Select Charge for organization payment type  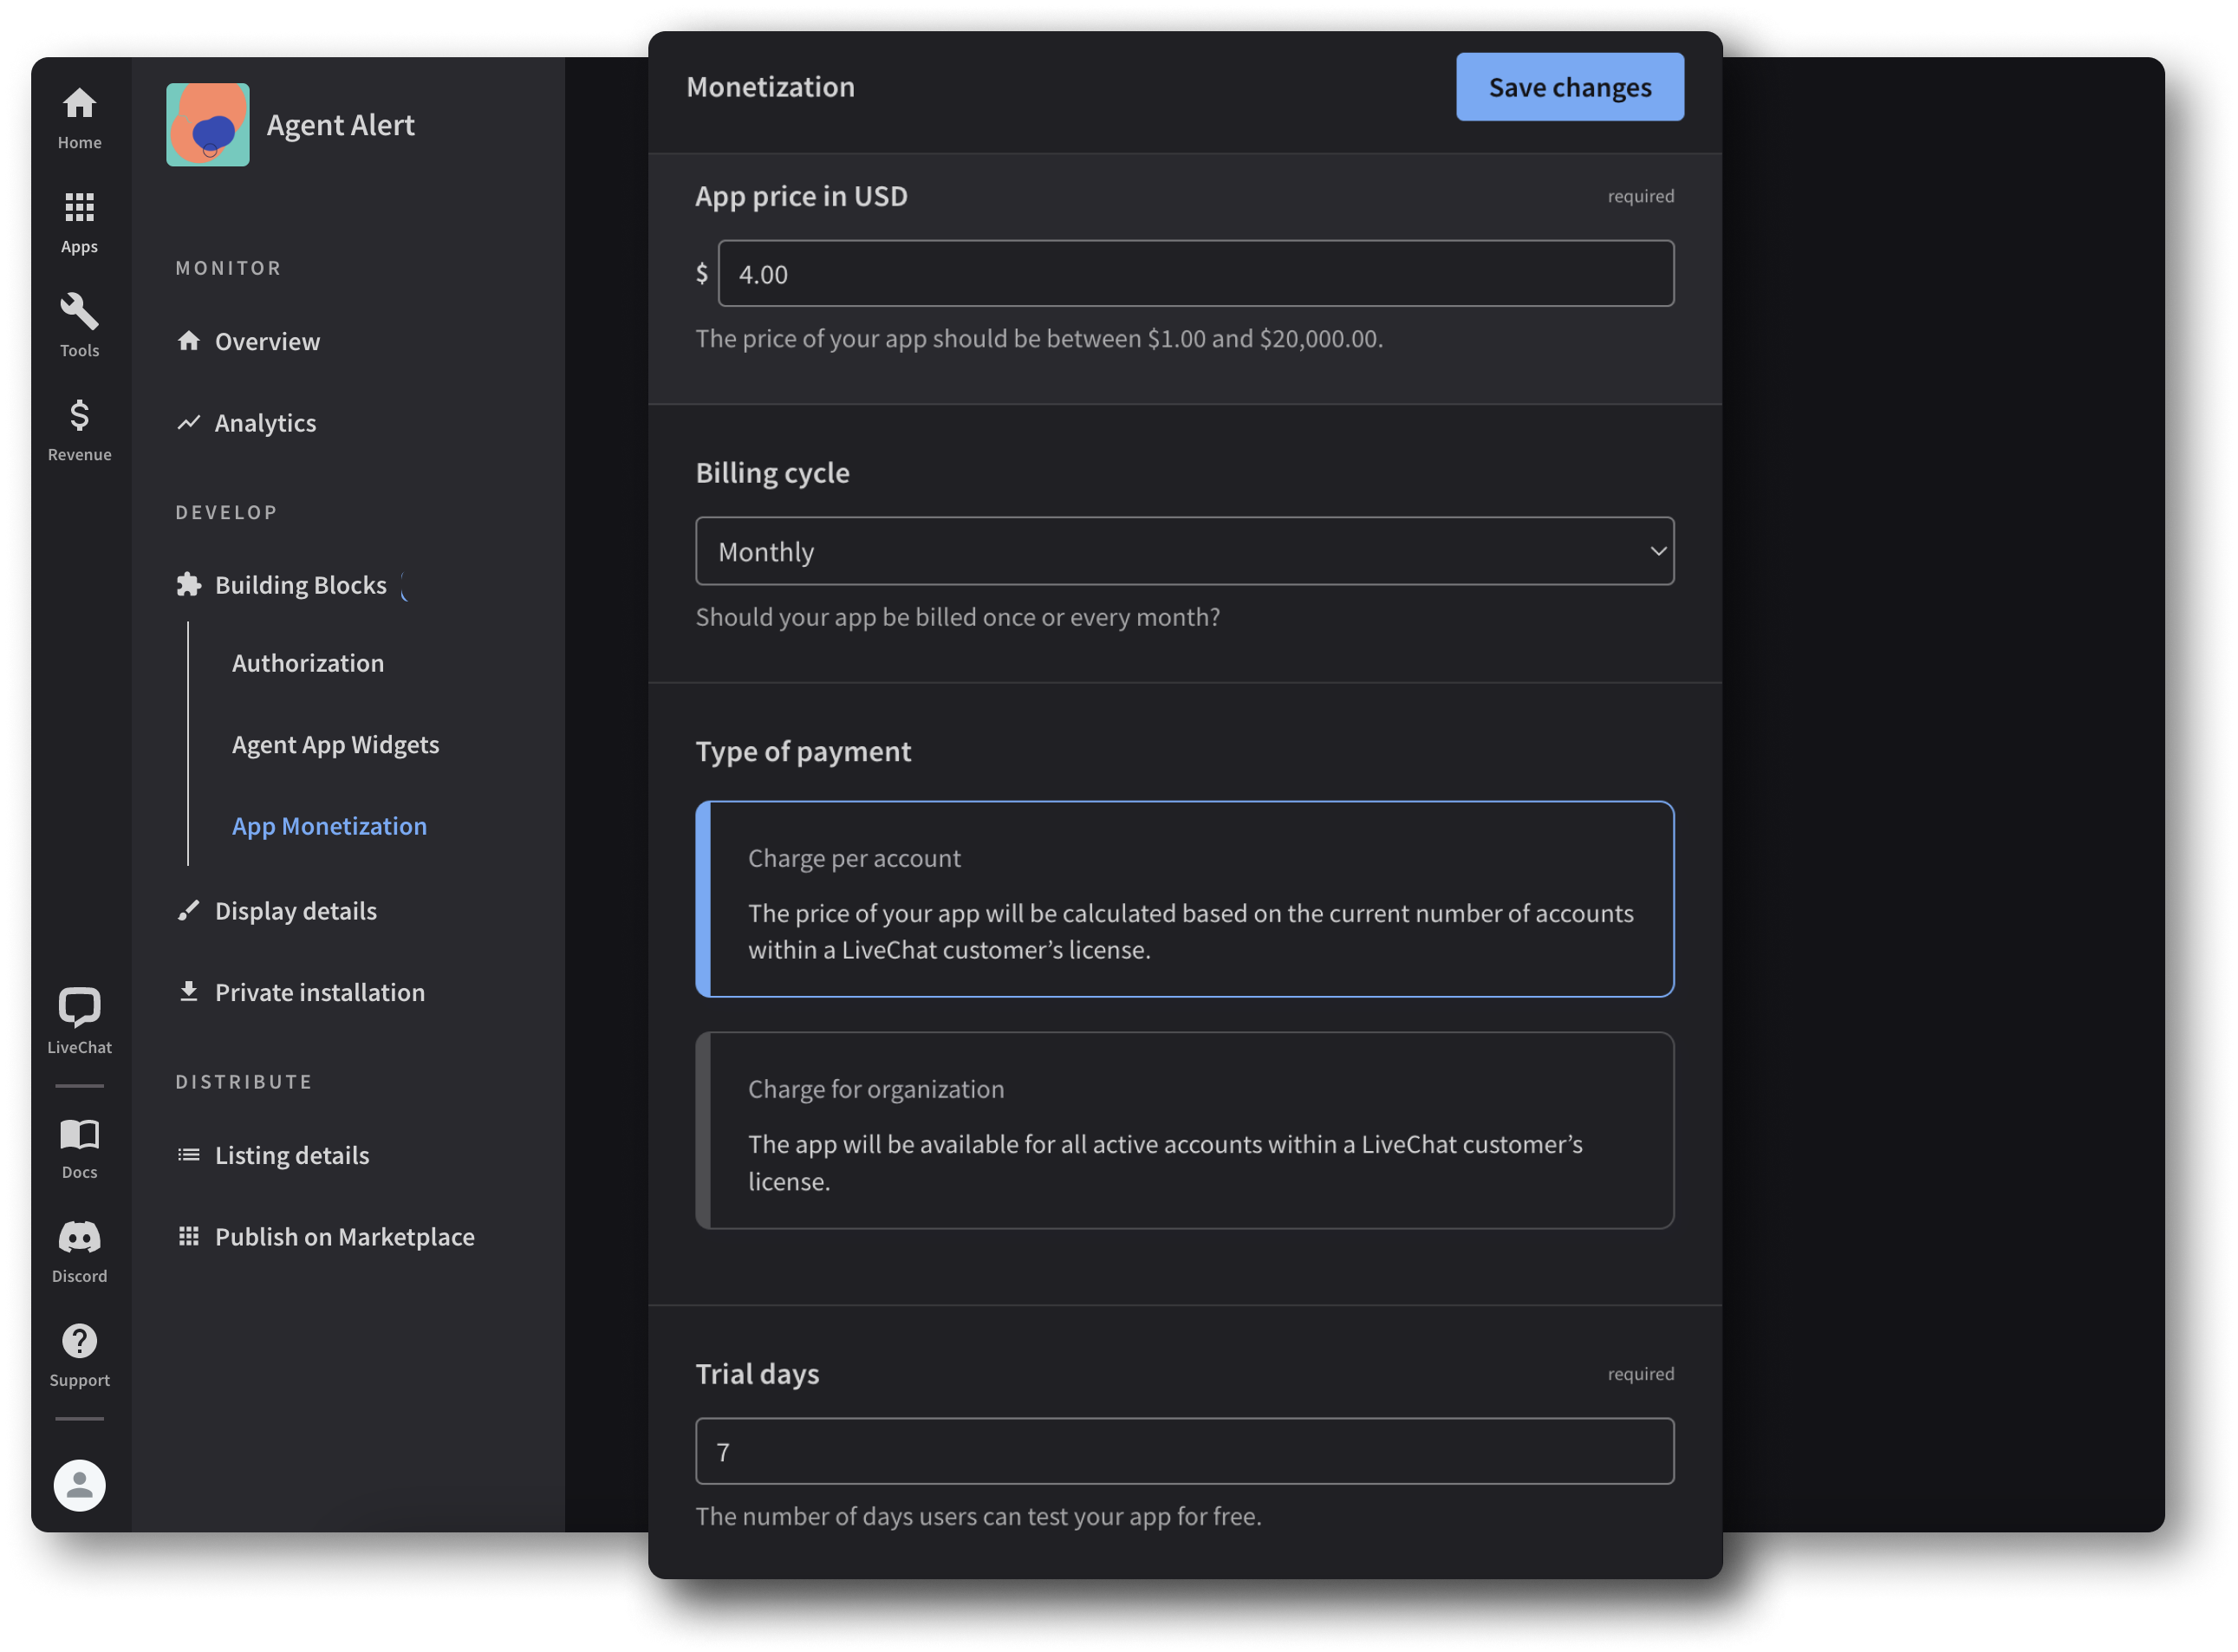pyautogui.click(x=1185, y=1131)
